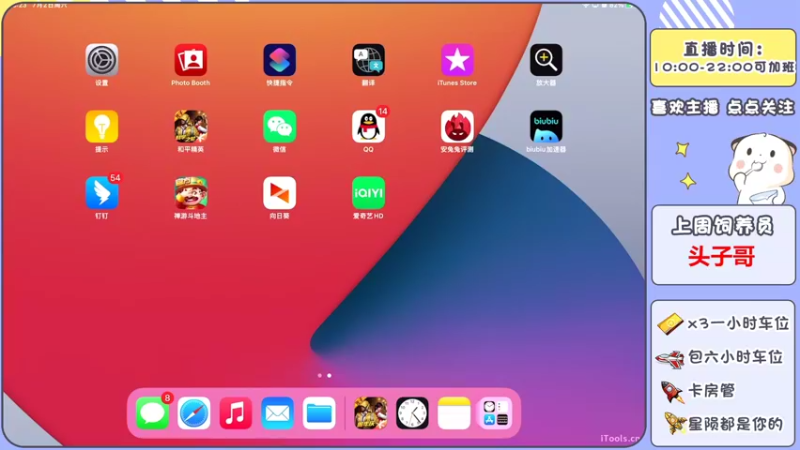The image size is (800, 450).
Task: Open the Translate (翻译) app
Action: coord(368,60)
